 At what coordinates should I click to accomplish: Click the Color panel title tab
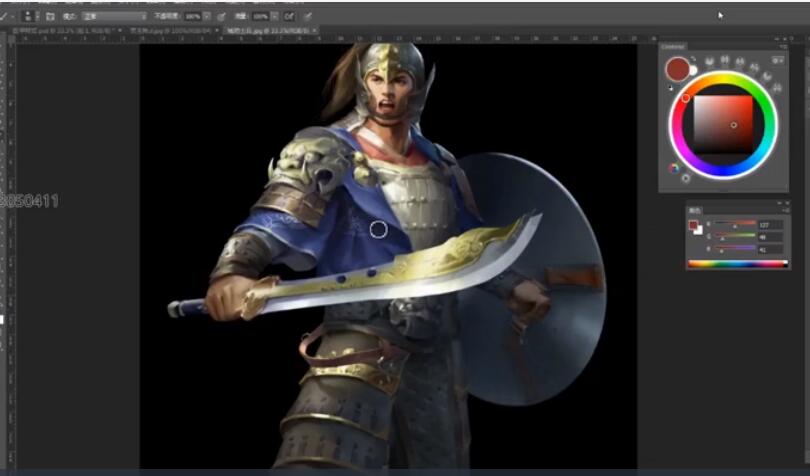pos(695,210)
